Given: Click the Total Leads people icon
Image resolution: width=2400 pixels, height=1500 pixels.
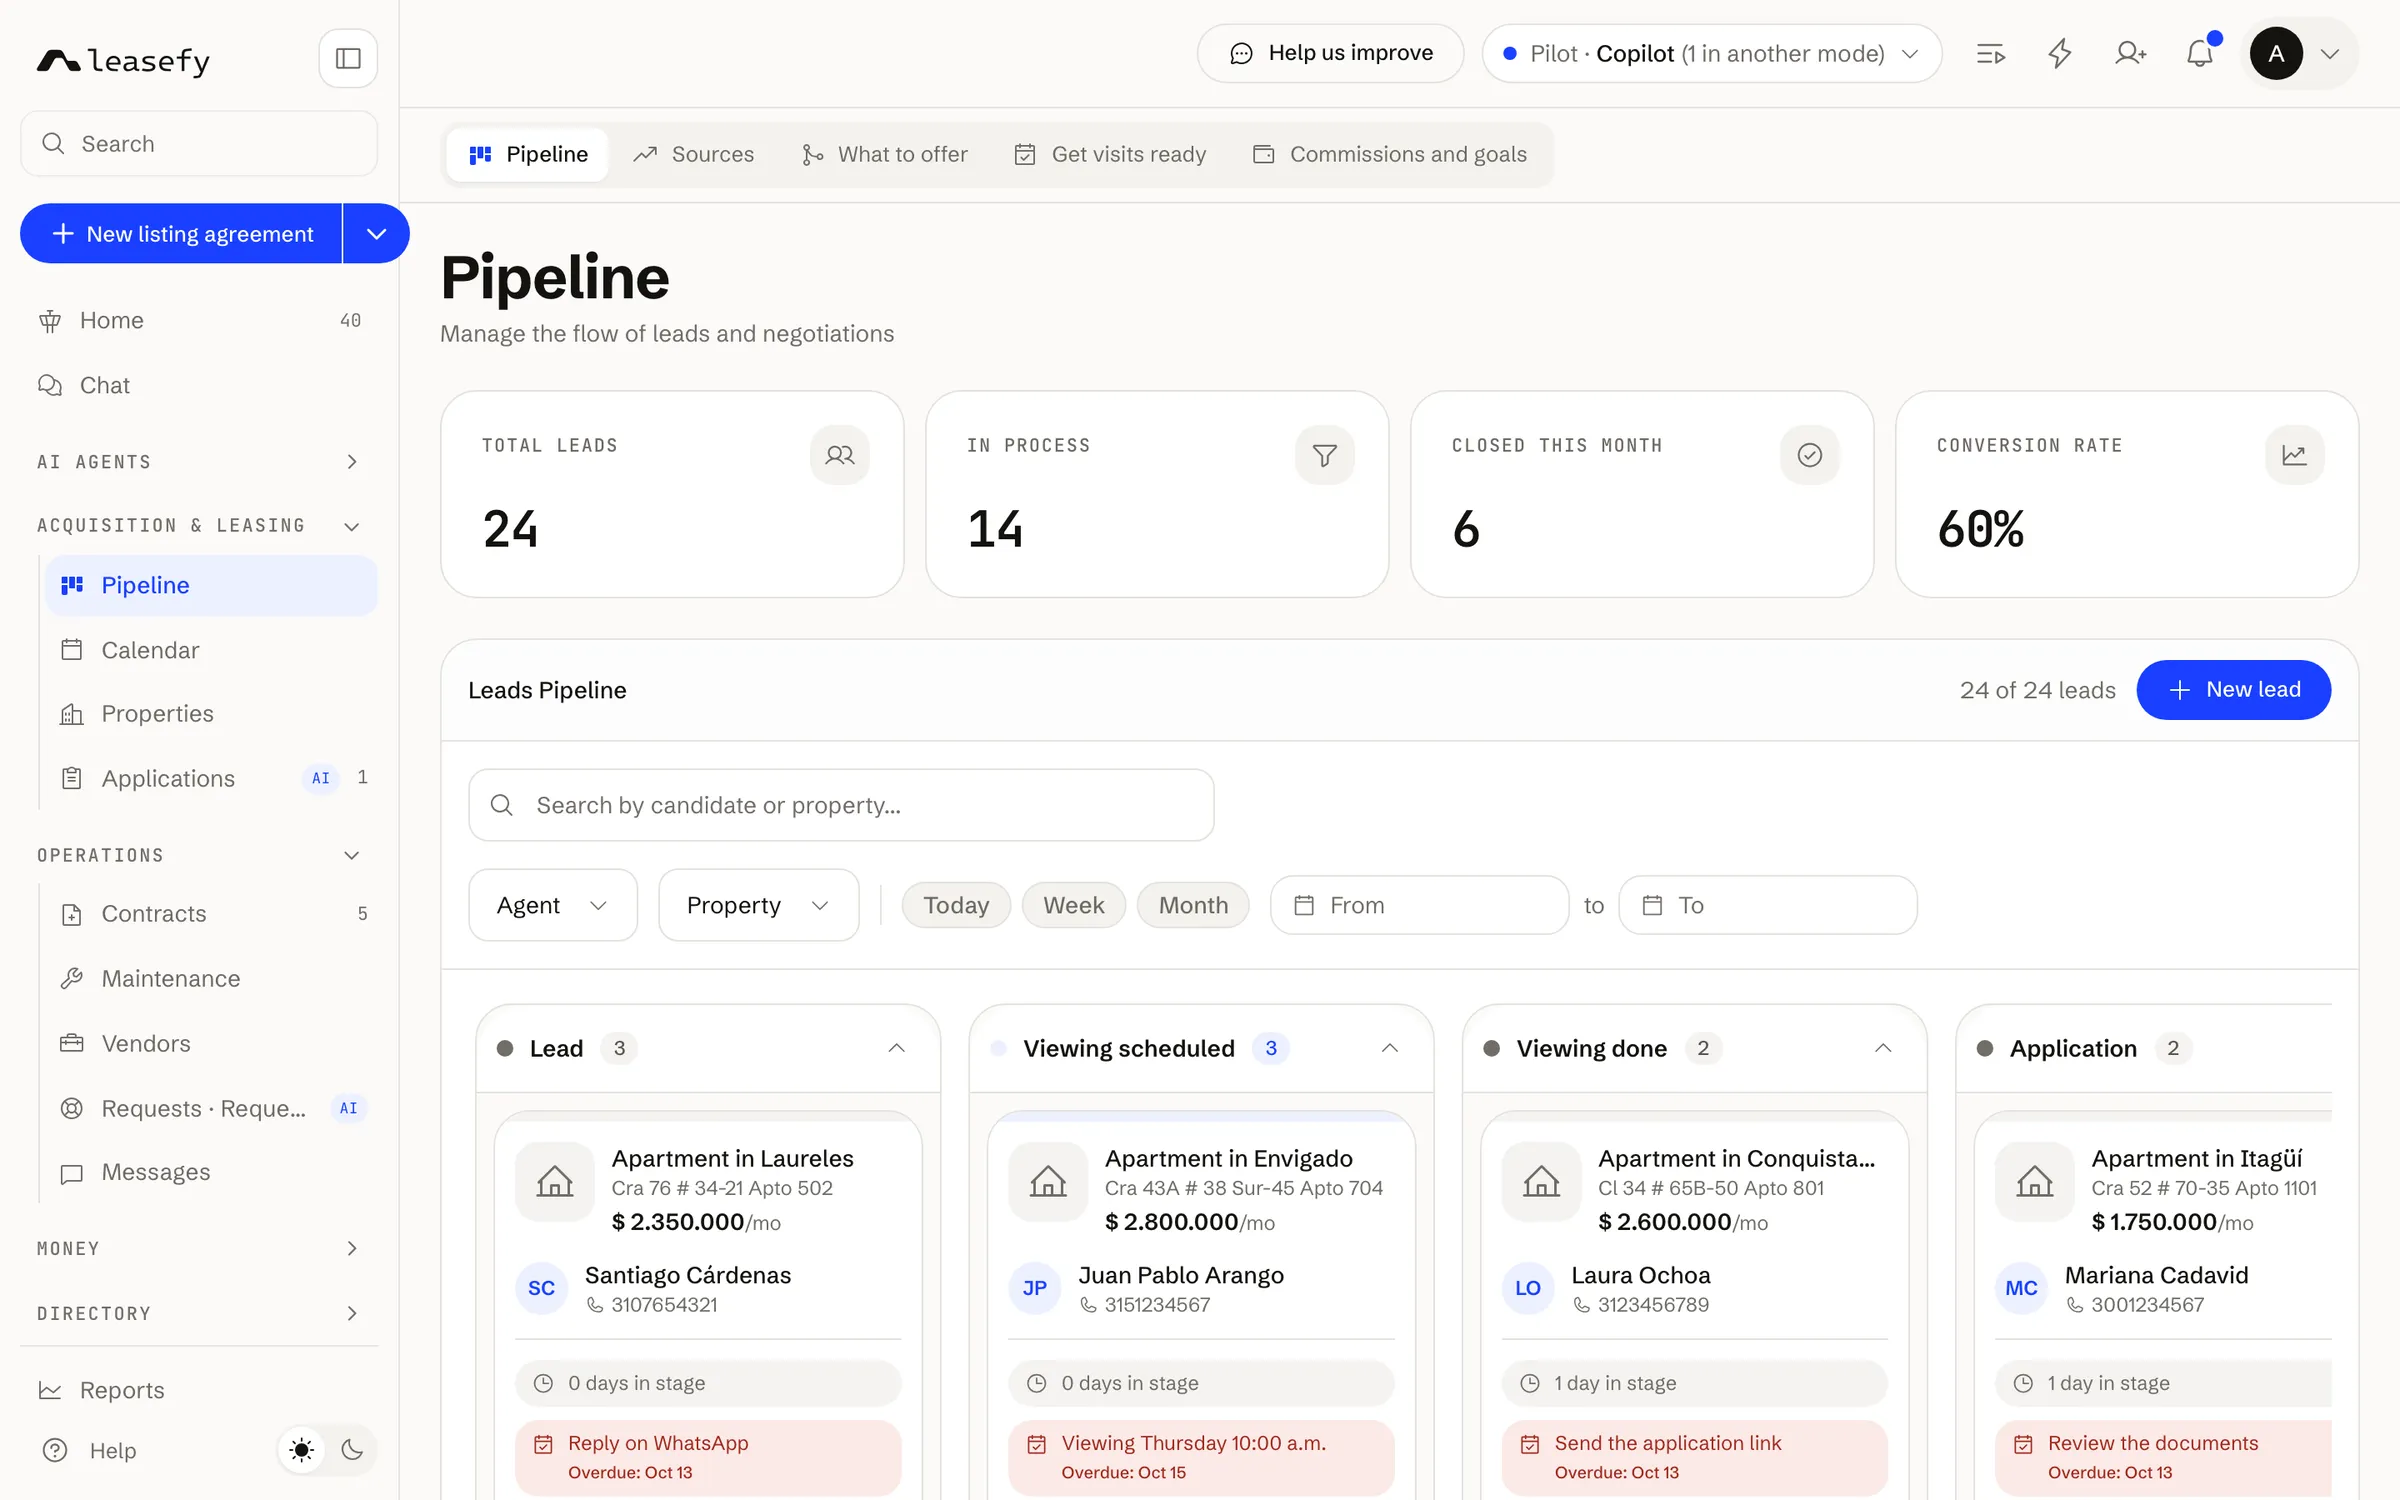Looking at the screenshot, I should [x=840, y=455].
